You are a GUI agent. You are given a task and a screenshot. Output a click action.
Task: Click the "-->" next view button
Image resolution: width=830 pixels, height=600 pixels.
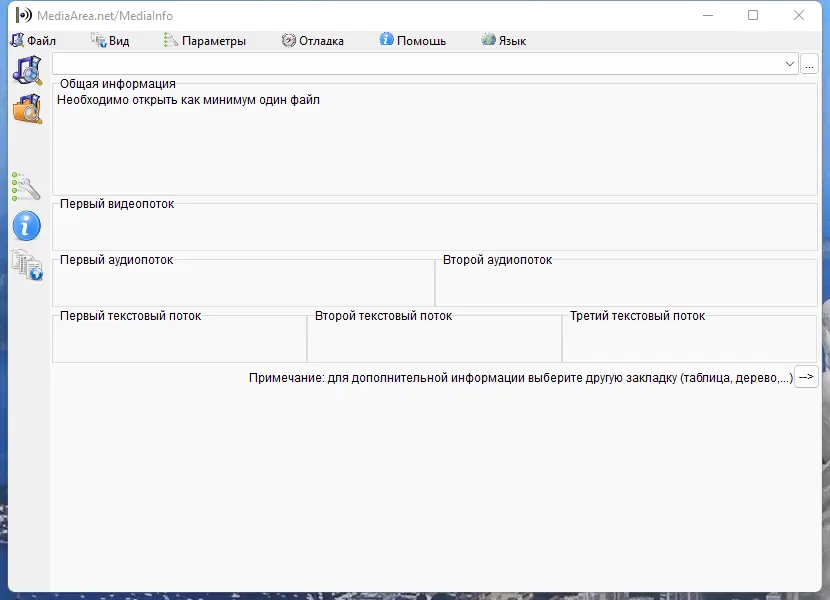pyautogui.click(x=806, y=377)
